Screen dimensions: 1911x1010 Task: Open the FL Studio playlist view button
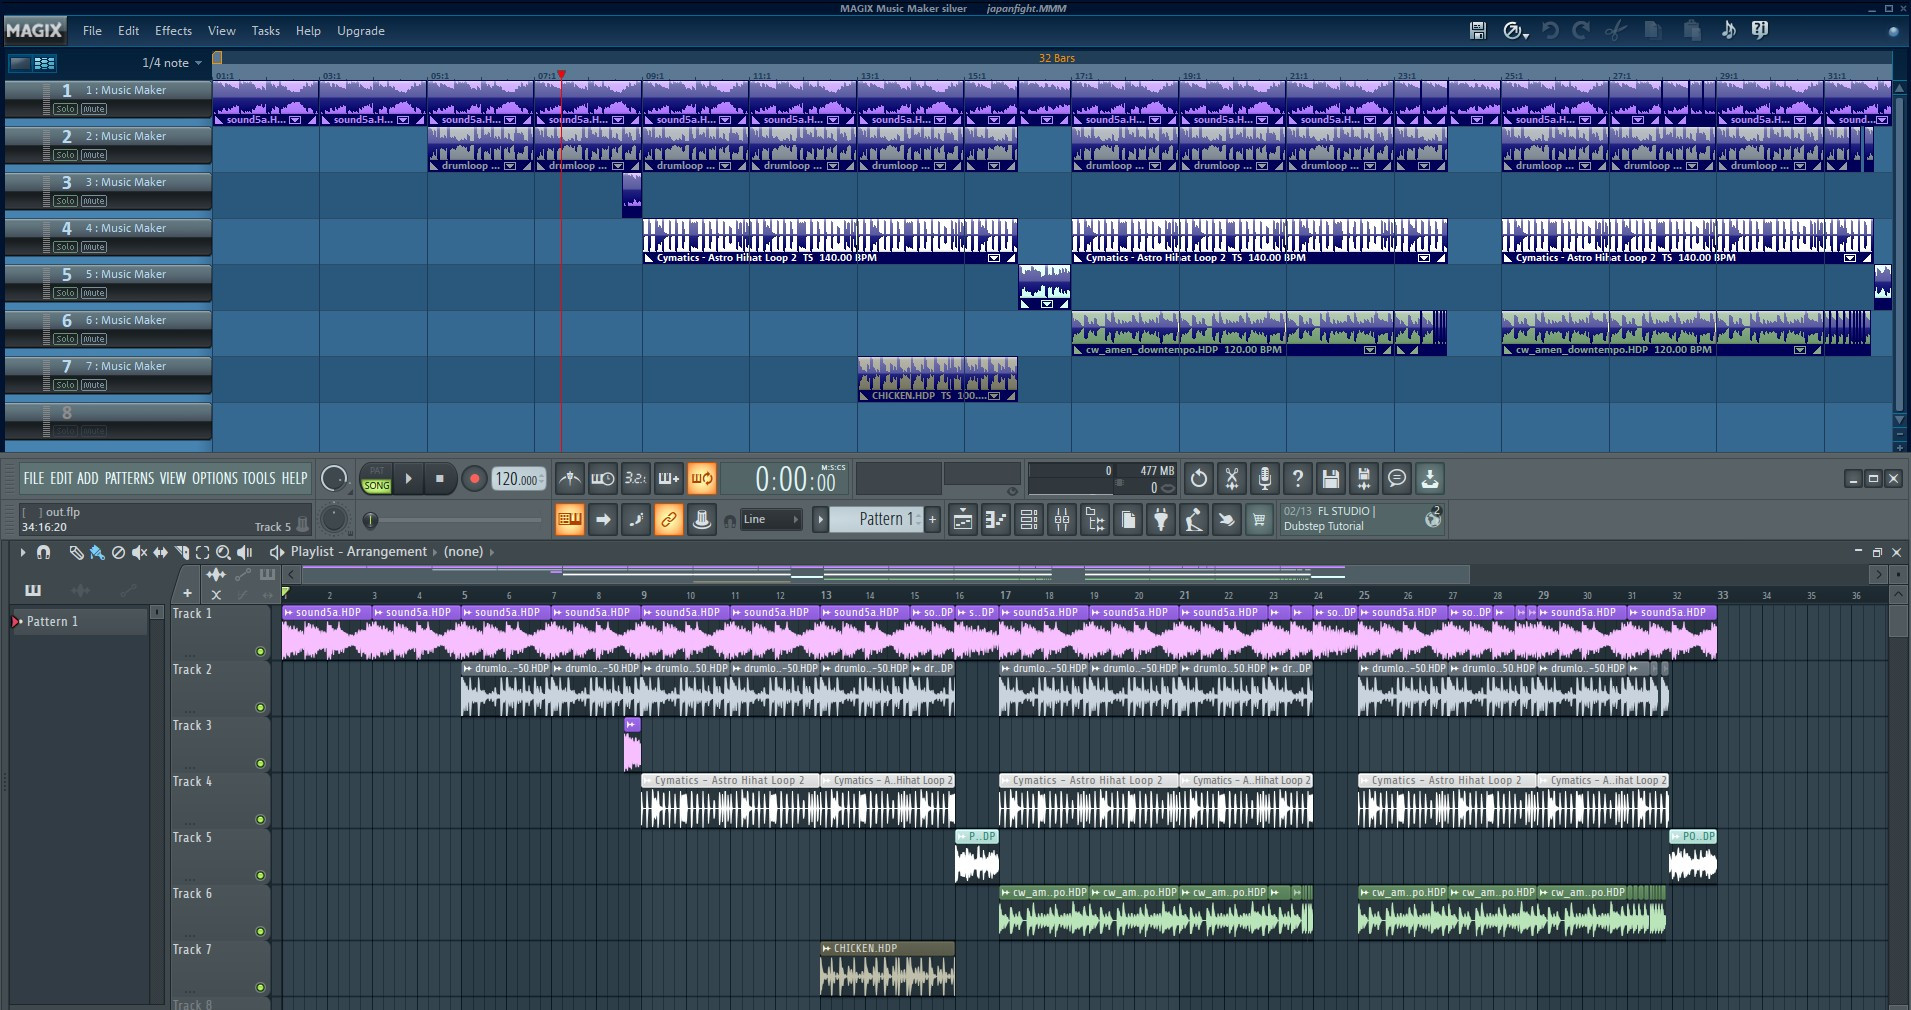pyautogui.click(x=963, y=519)
